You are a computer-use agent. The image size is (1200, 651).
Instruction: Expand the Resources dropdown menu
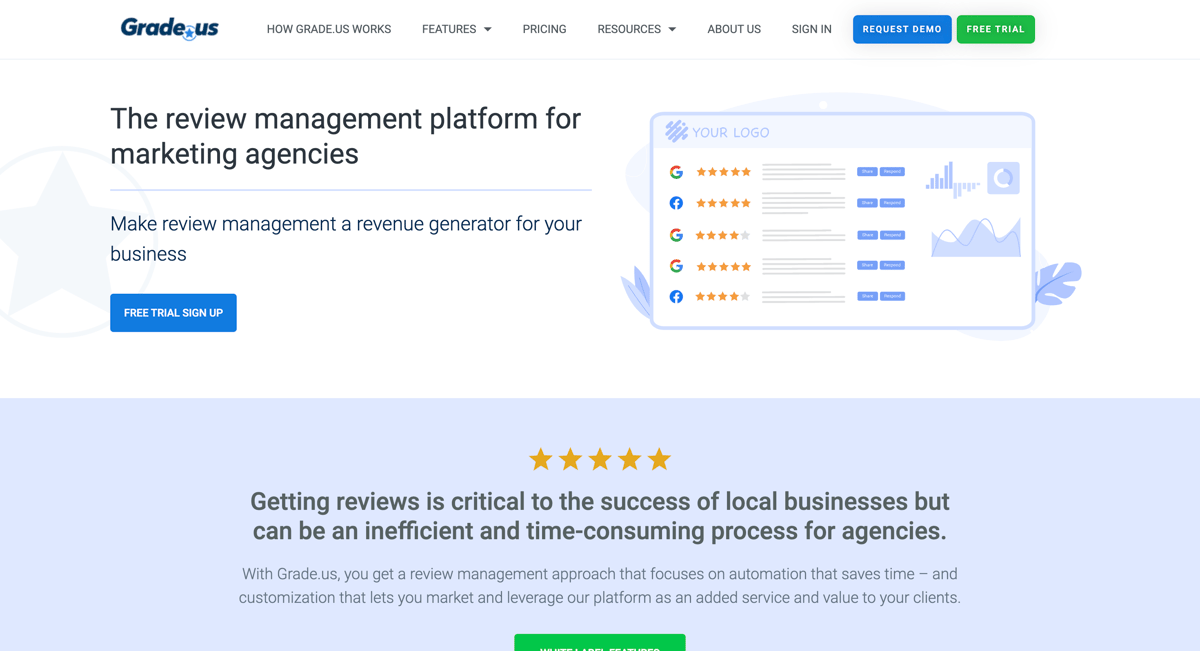[637, 29]
